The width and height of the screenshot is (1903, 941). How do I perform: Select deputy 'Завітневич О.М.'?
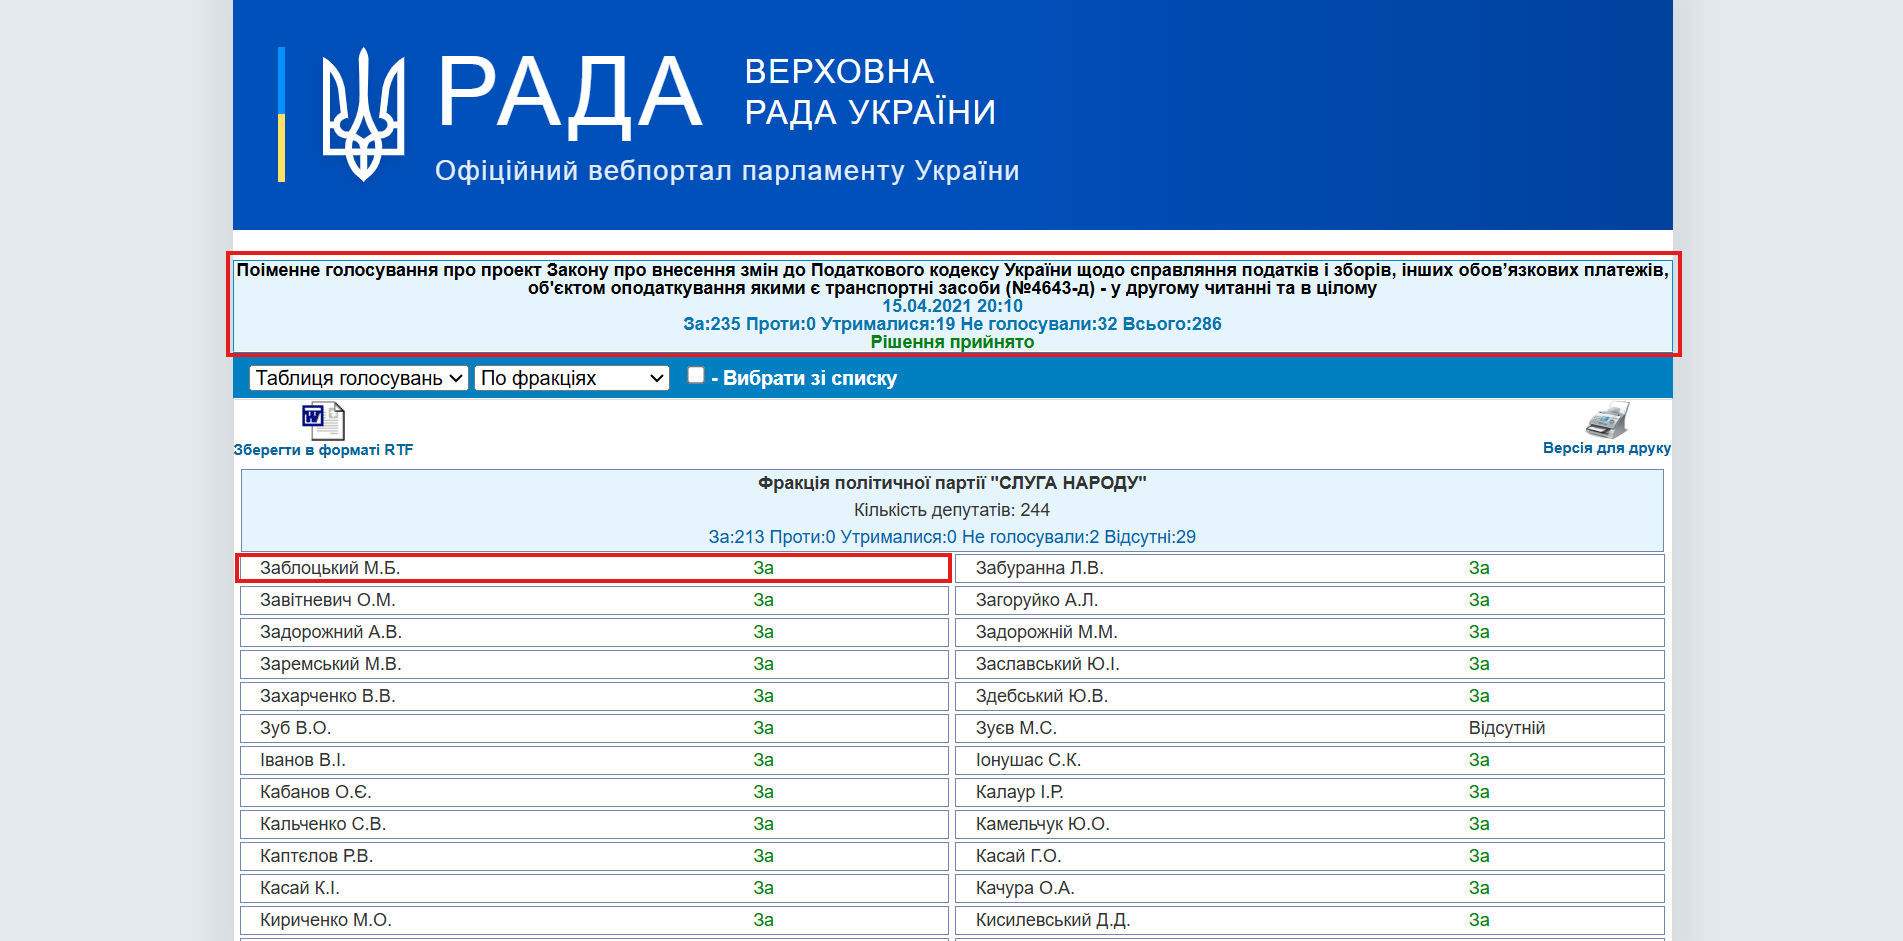[x=328, y=600]
